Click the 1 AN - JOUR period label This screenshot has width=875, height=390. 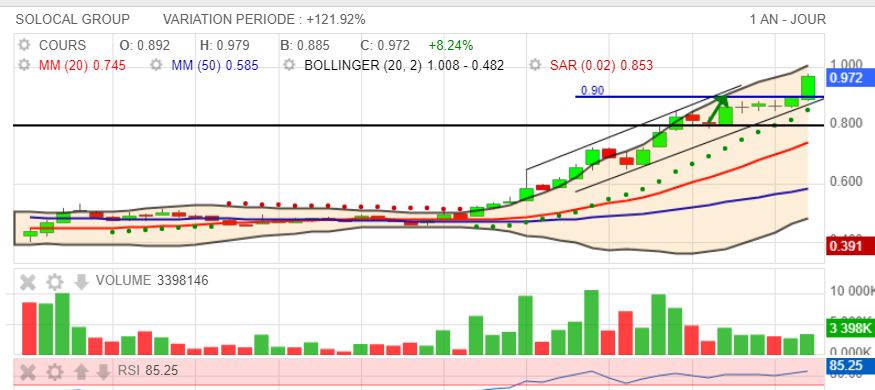(x=787, y=20)
